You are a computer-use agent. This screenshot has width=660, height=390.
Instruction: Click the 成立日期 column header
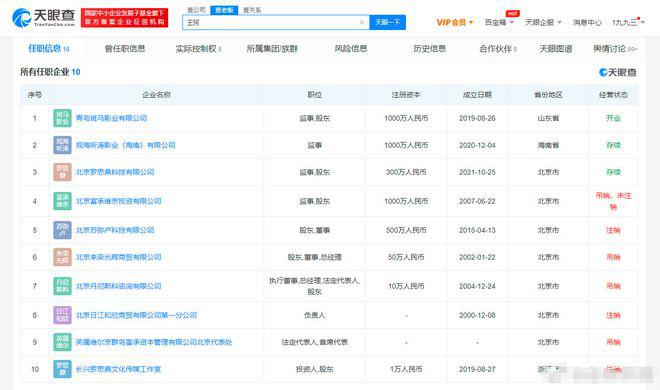(x=477, y=95)
